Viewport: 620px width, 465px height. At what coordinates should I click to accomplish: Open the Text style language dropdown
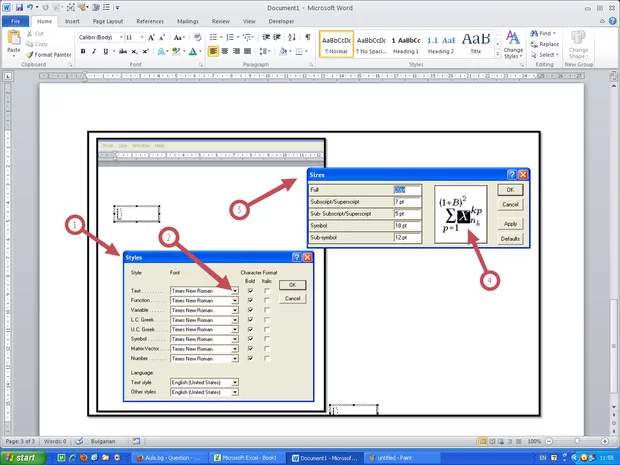tap(235, 382)
